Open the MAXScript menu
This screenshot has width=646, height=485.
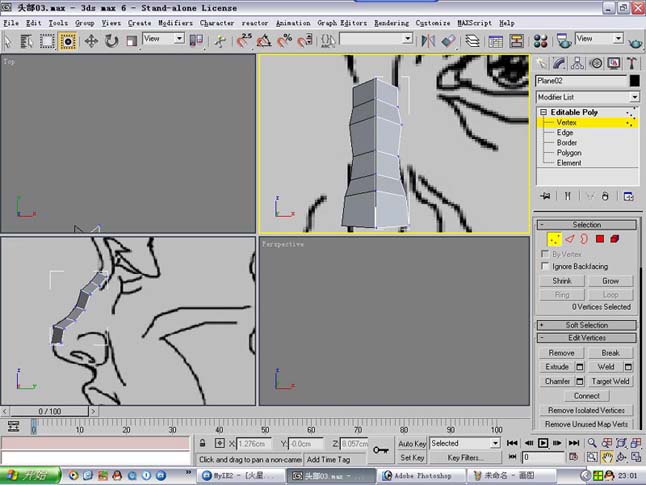pyautogui.click(x=474, y=23)
